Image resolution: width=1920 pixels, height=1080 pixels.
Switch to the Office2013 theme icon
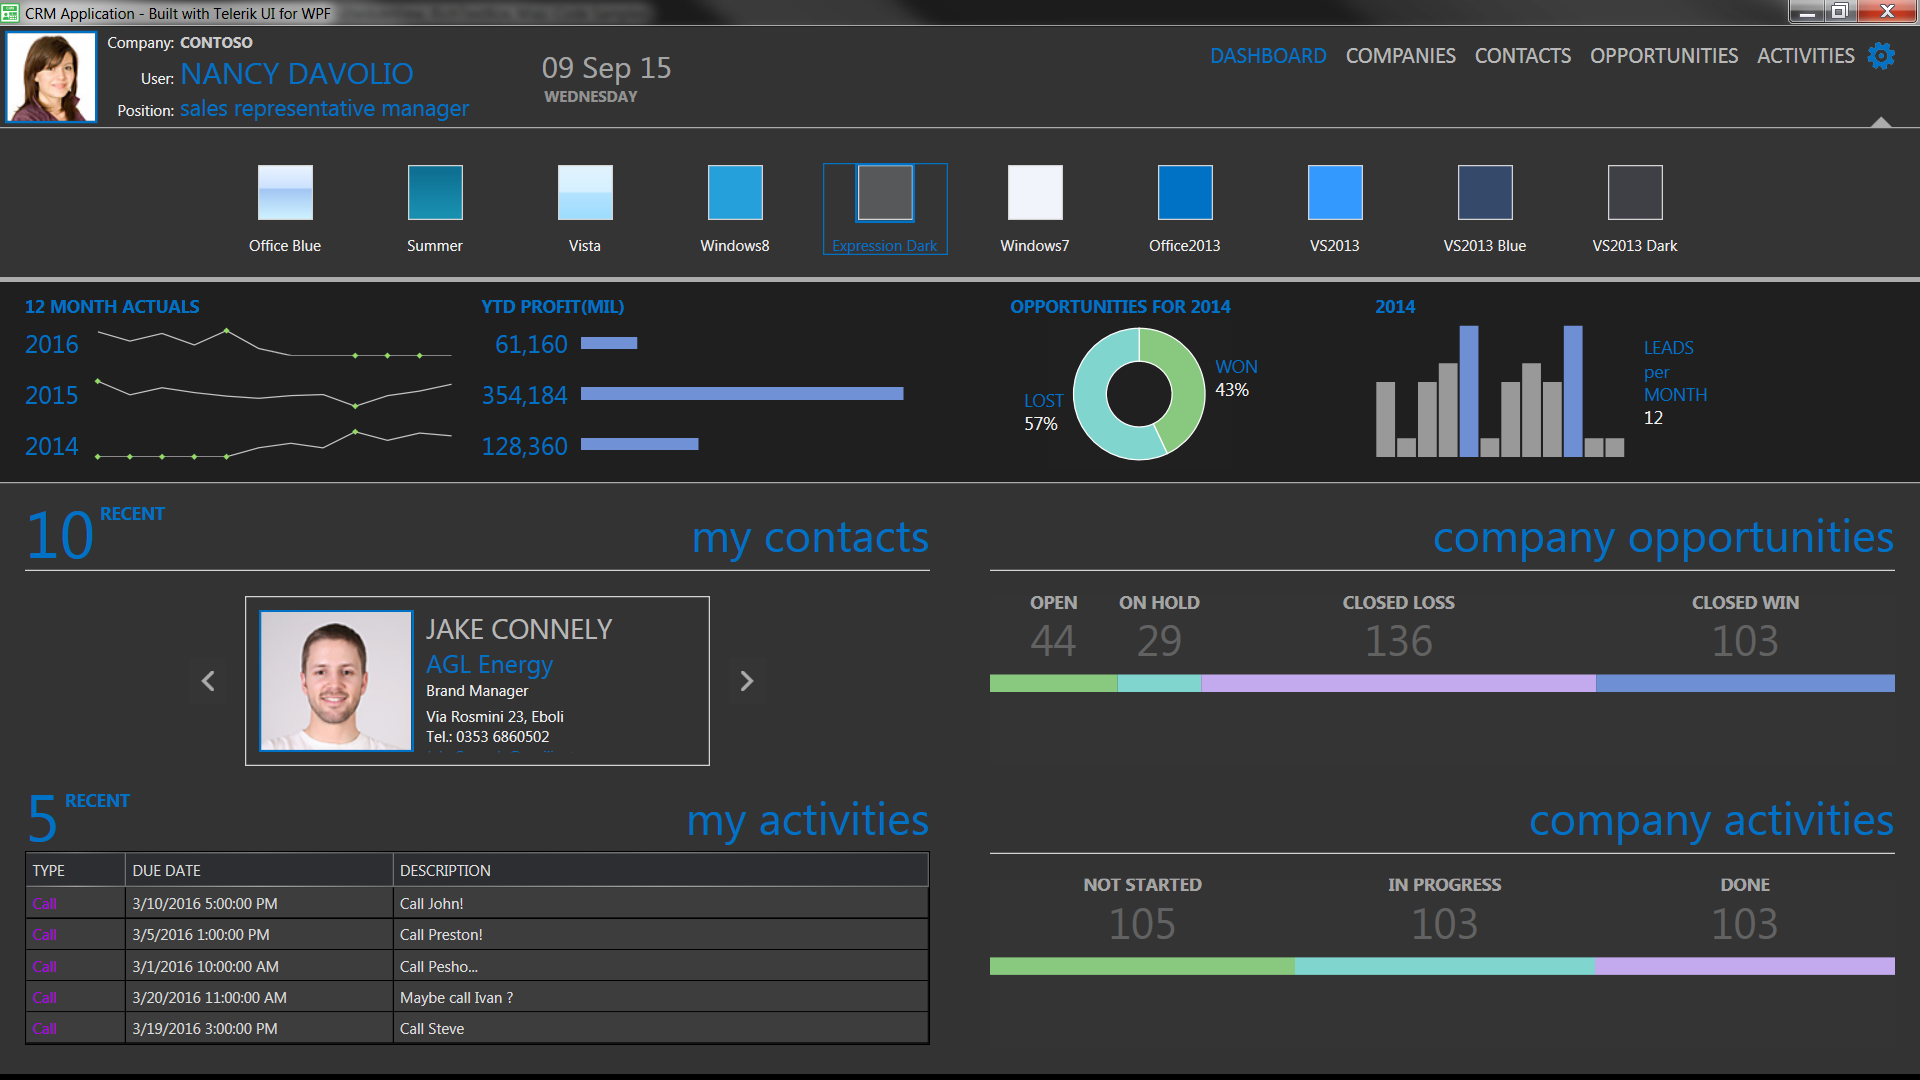1185,193
